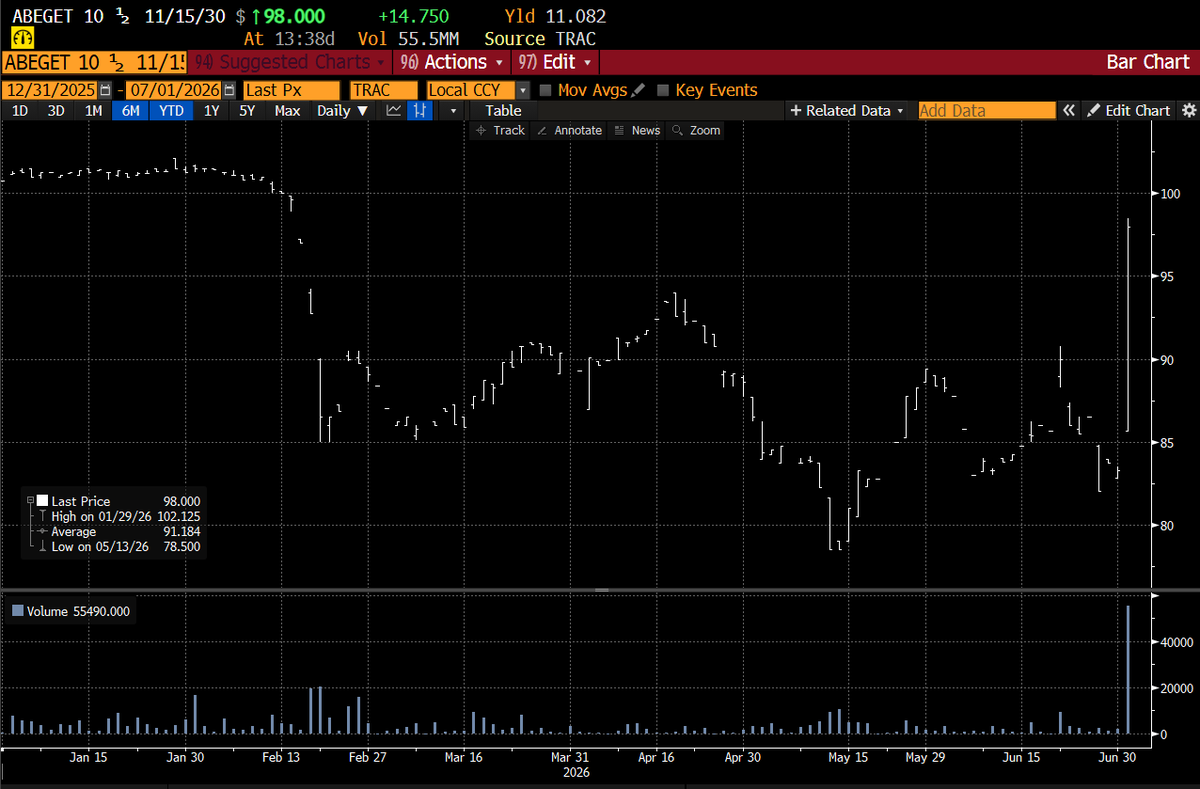
Task: Select the 3D time range
Action: (56, 111)
